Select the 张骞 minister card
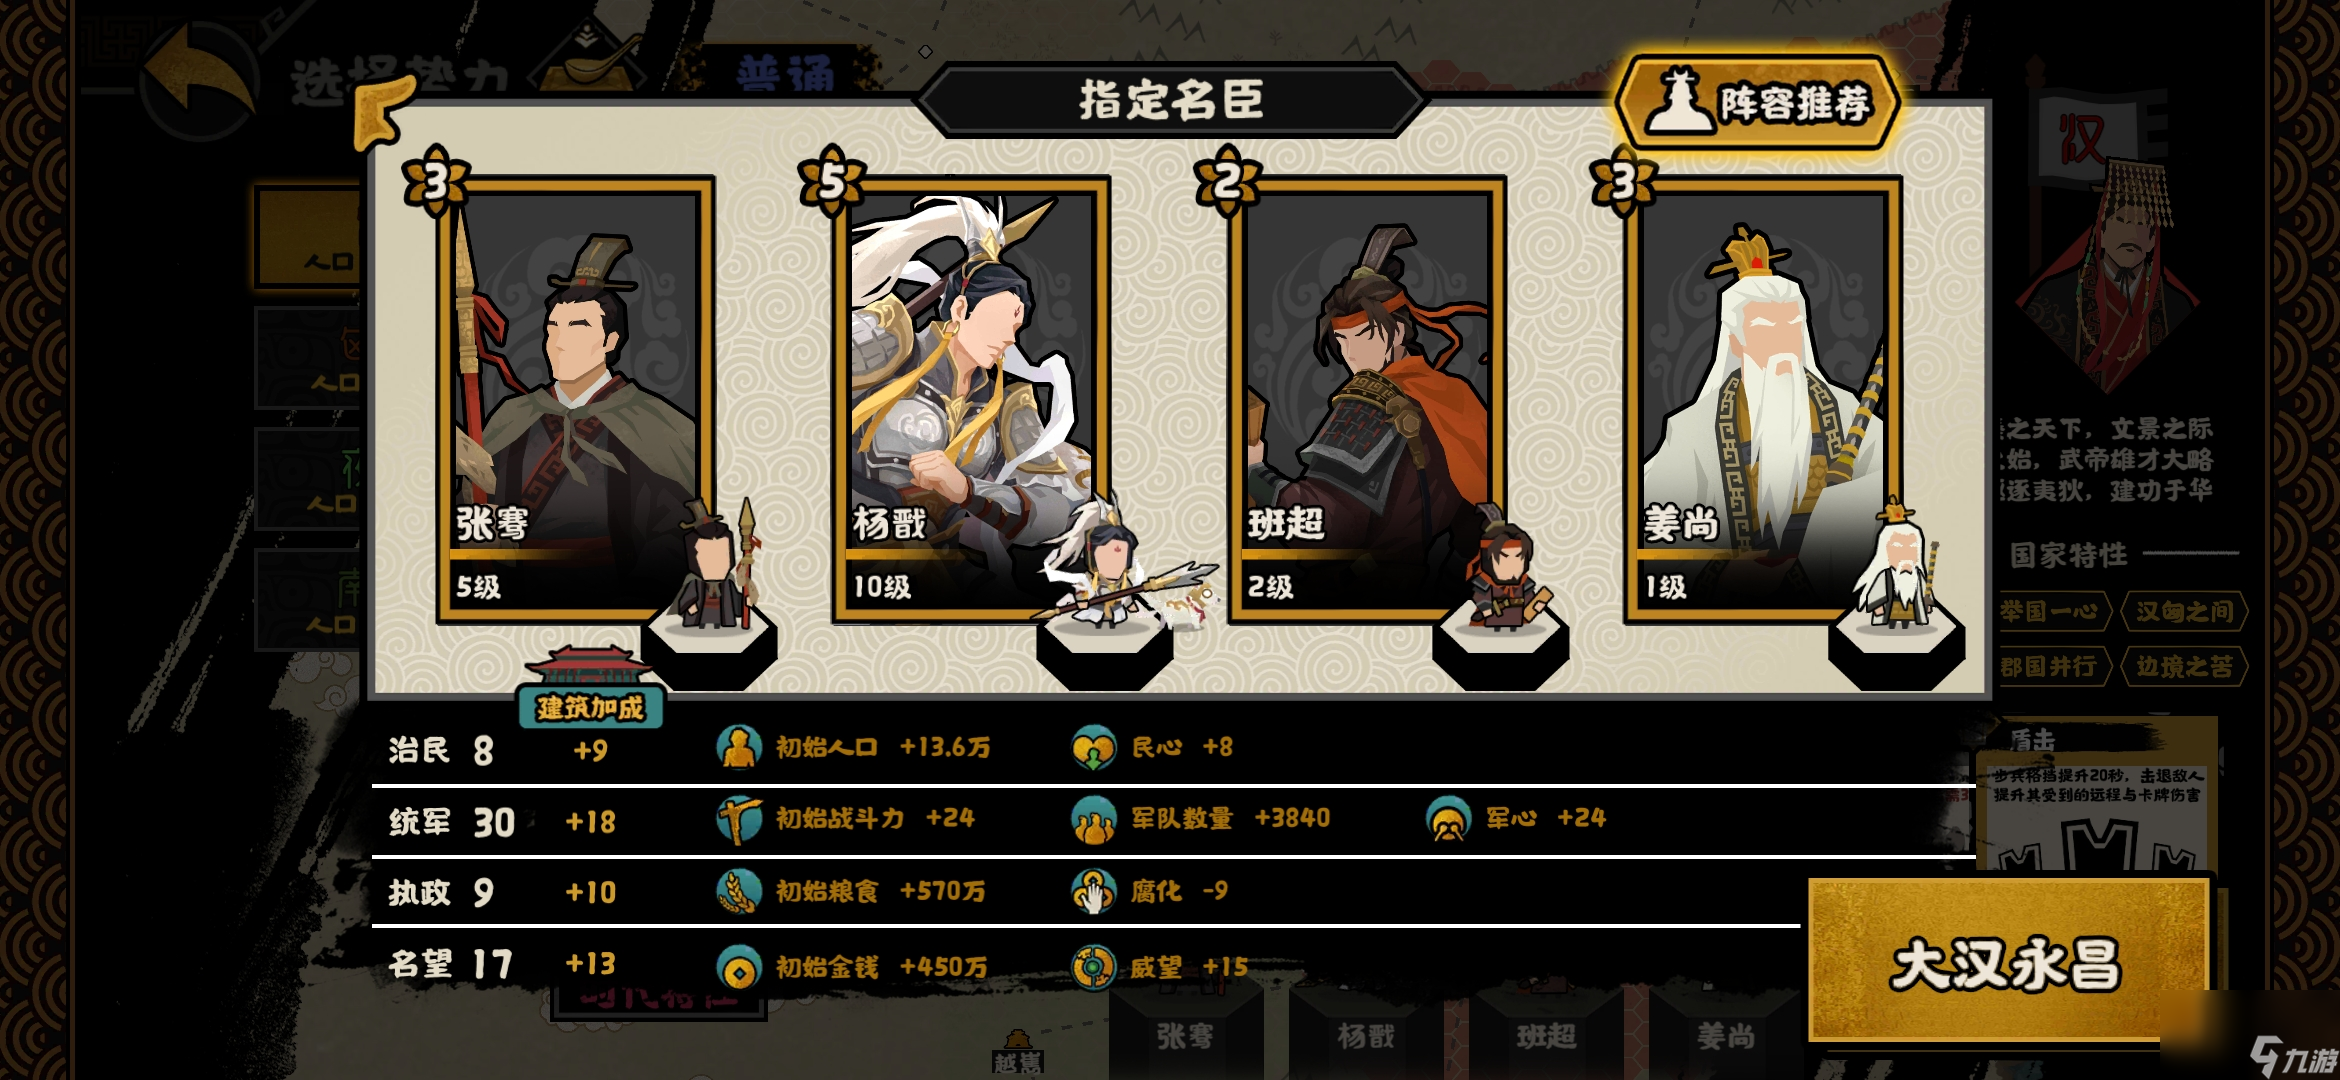The width and height of the screenshot is (2340, 1080). (575, 400)
